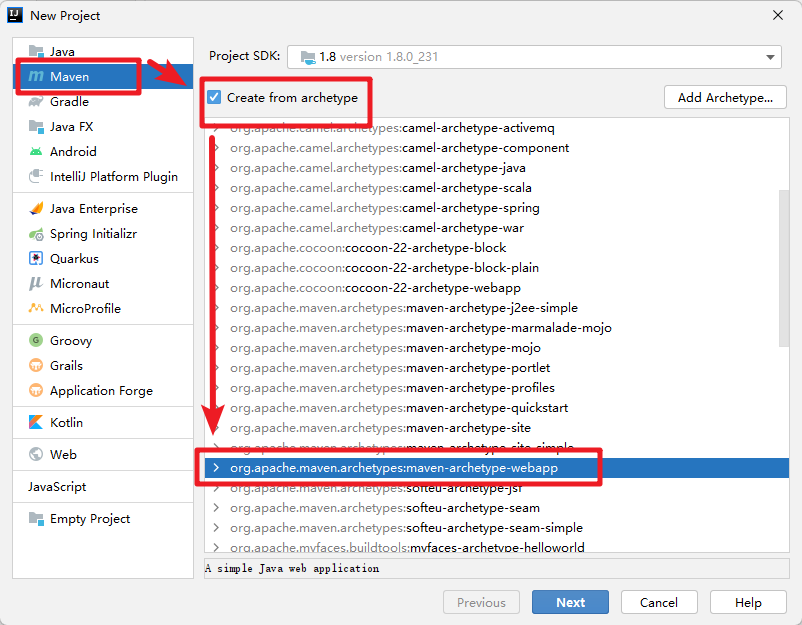Click the Kotlin K icon

[36, 422]
